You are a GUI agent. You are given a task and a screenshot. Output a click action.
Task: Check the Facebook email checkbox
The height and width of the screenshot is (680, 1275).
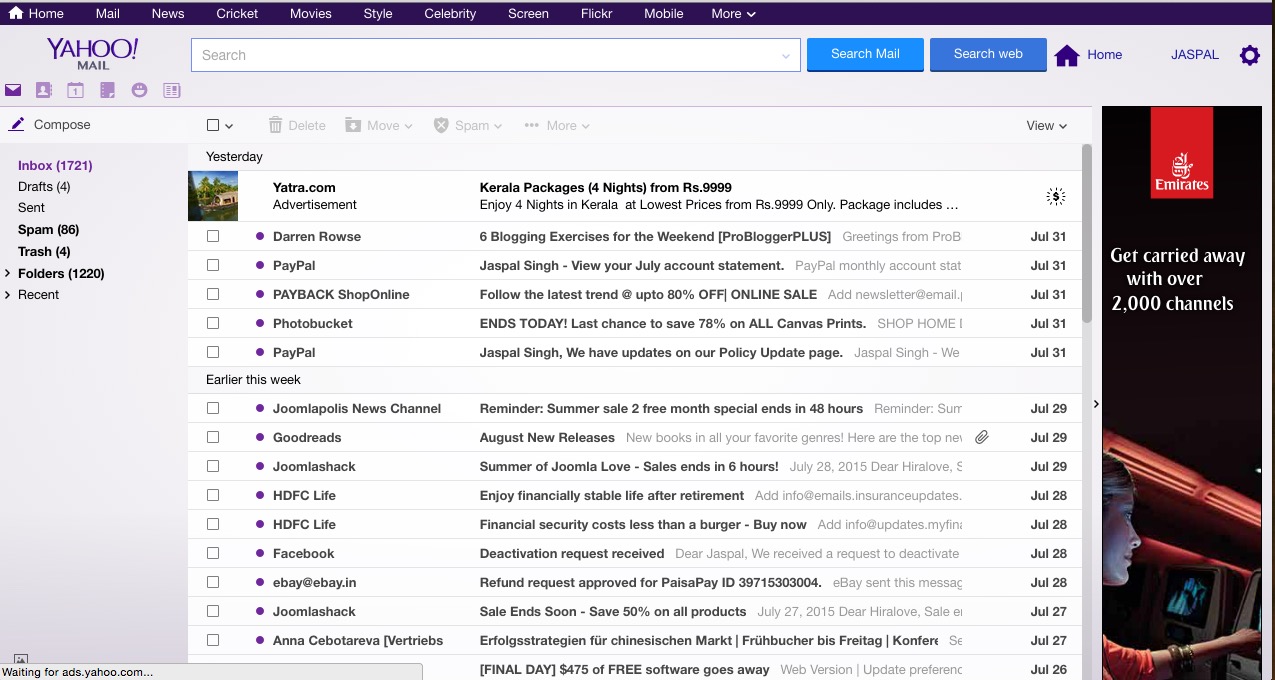(x=213, y=553)
